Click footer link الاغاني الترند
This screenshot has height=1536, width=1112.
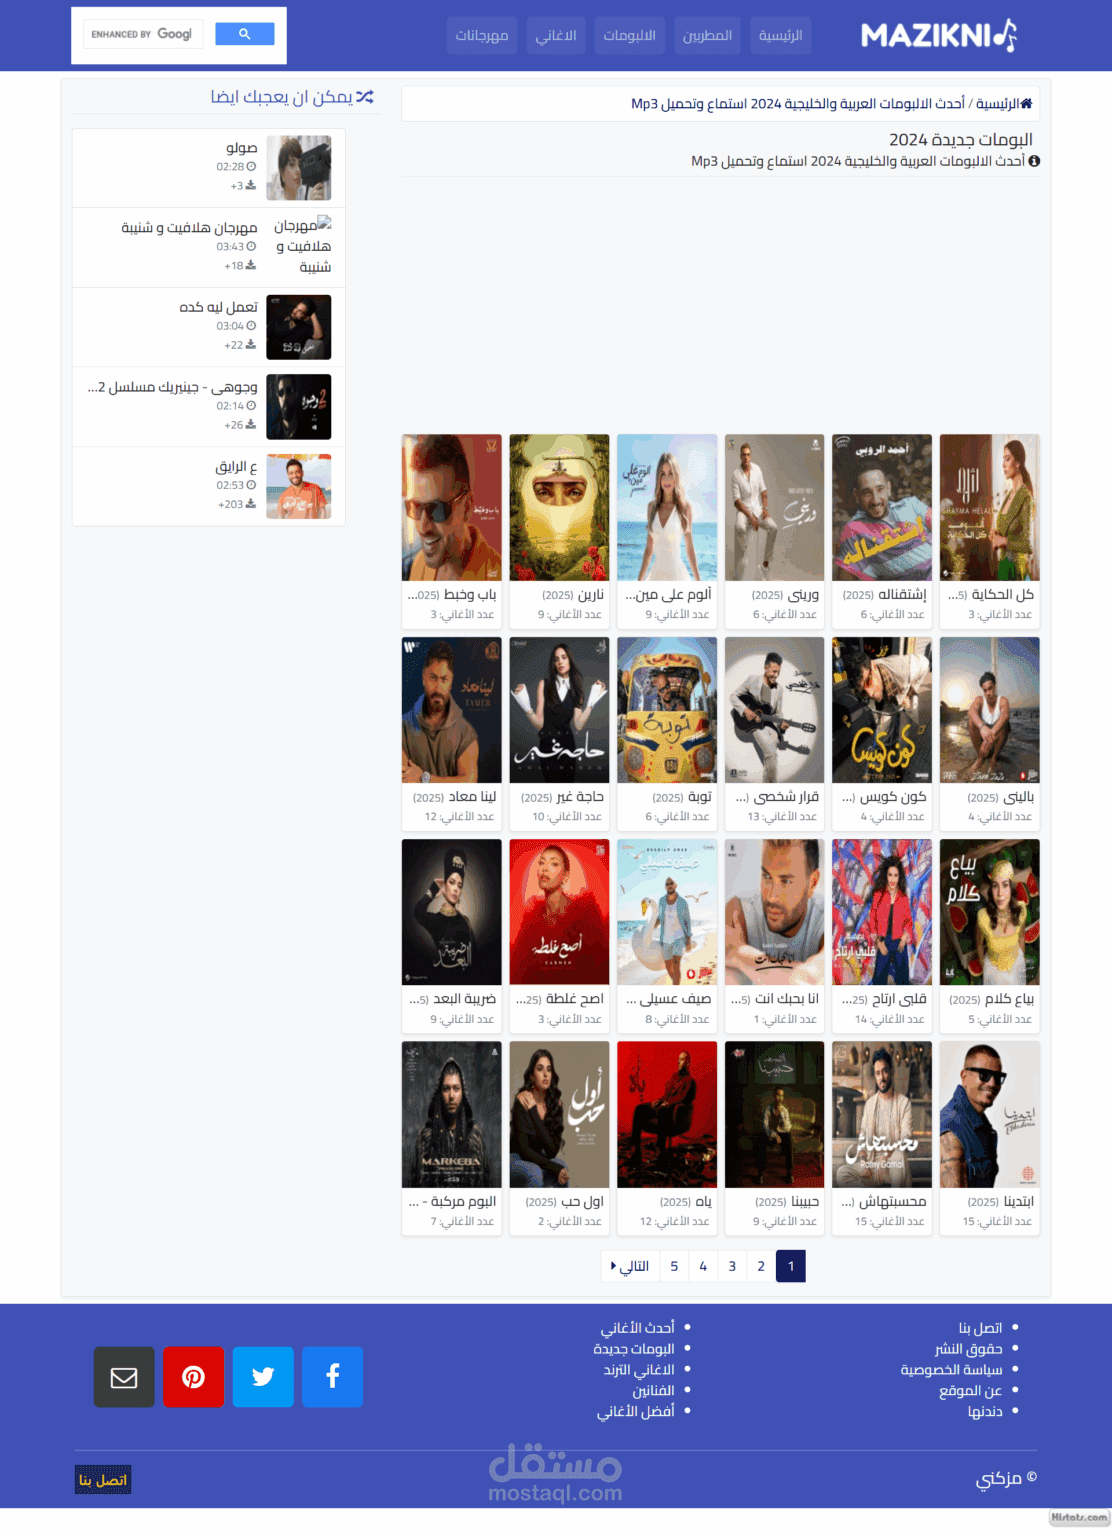tap(638, 1370)
